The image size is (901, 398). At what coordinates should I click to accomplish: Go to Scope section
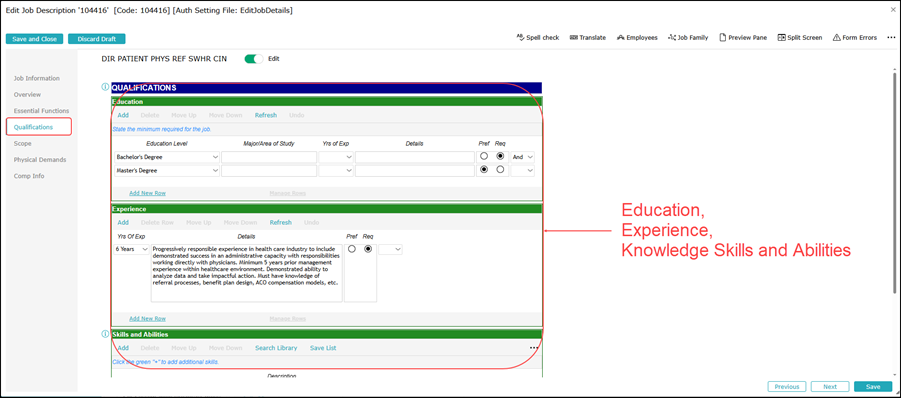tap(22, 144)
